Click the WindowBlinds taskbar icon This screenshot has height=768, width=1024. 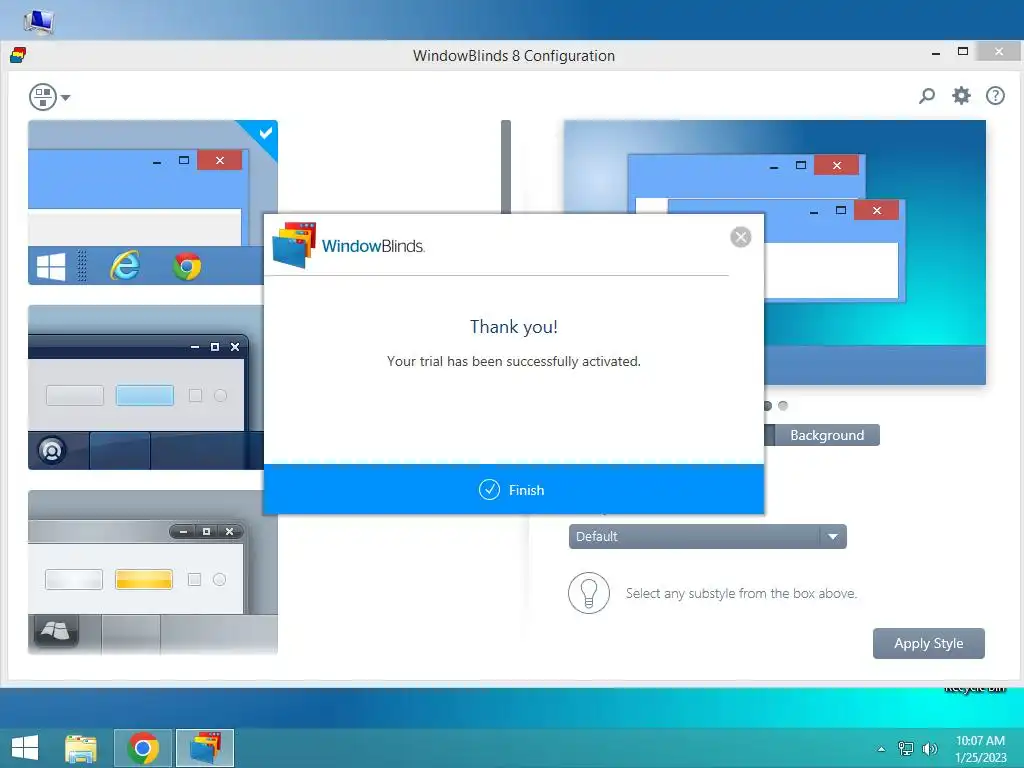(x=205, y=748)
